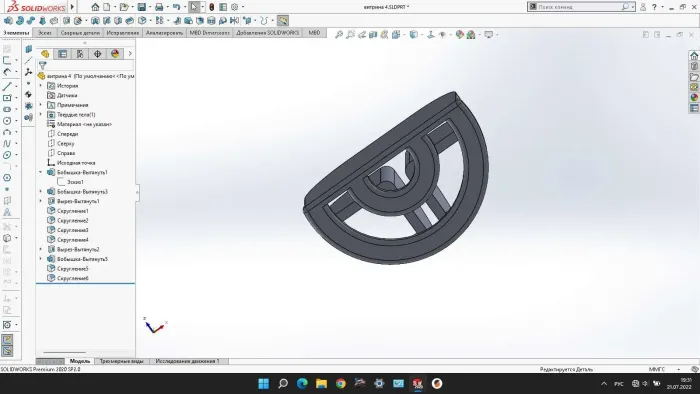Select the Скругление5 feature in the tree

tap(72, 269)
